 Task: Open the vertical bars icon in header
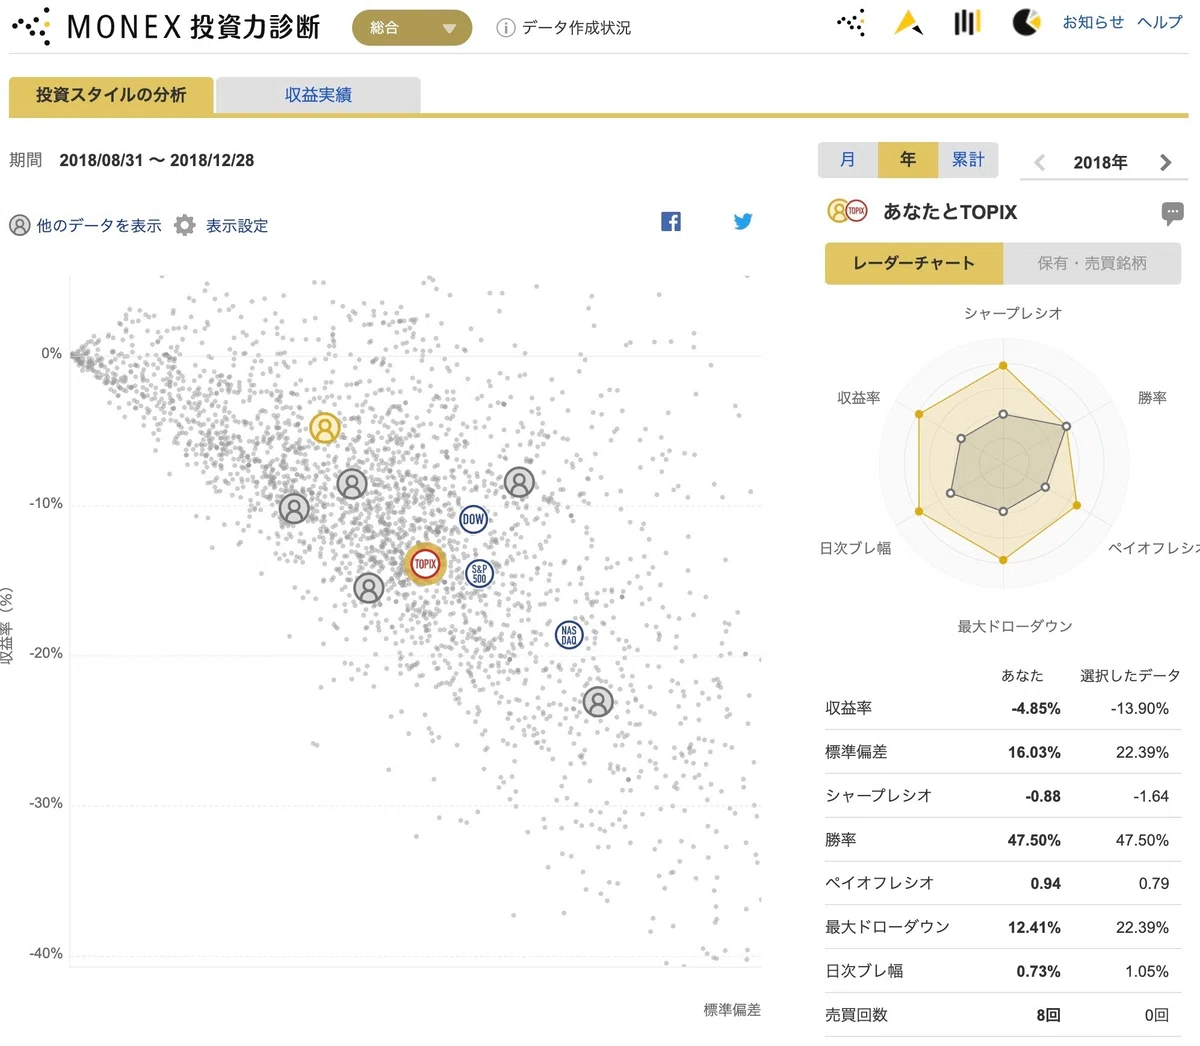click(x=967, y=22)
